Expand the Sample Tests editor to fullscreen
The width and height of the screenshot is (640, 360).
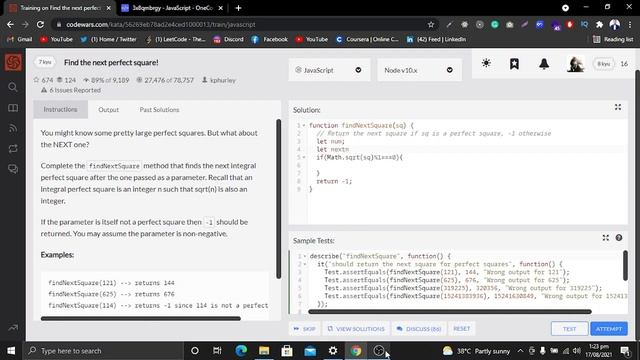(605, 238)
